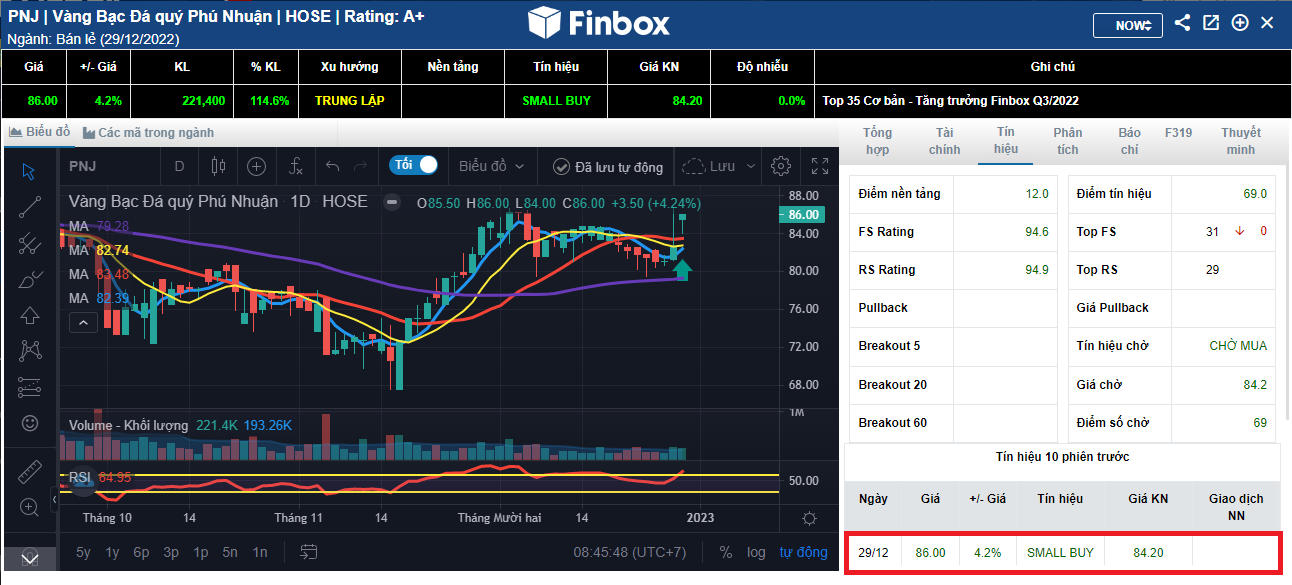Toggle the Tối dark mode switch
Viewport: 1292px width, 585px height.
tap(414, 165)
